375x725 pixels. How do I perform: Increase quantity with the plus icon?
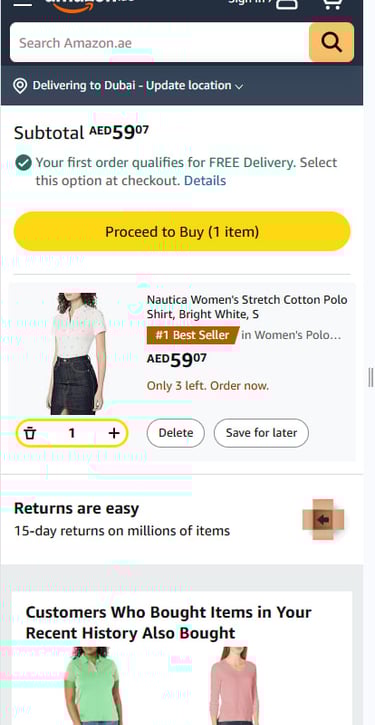(x=114, y=433)
